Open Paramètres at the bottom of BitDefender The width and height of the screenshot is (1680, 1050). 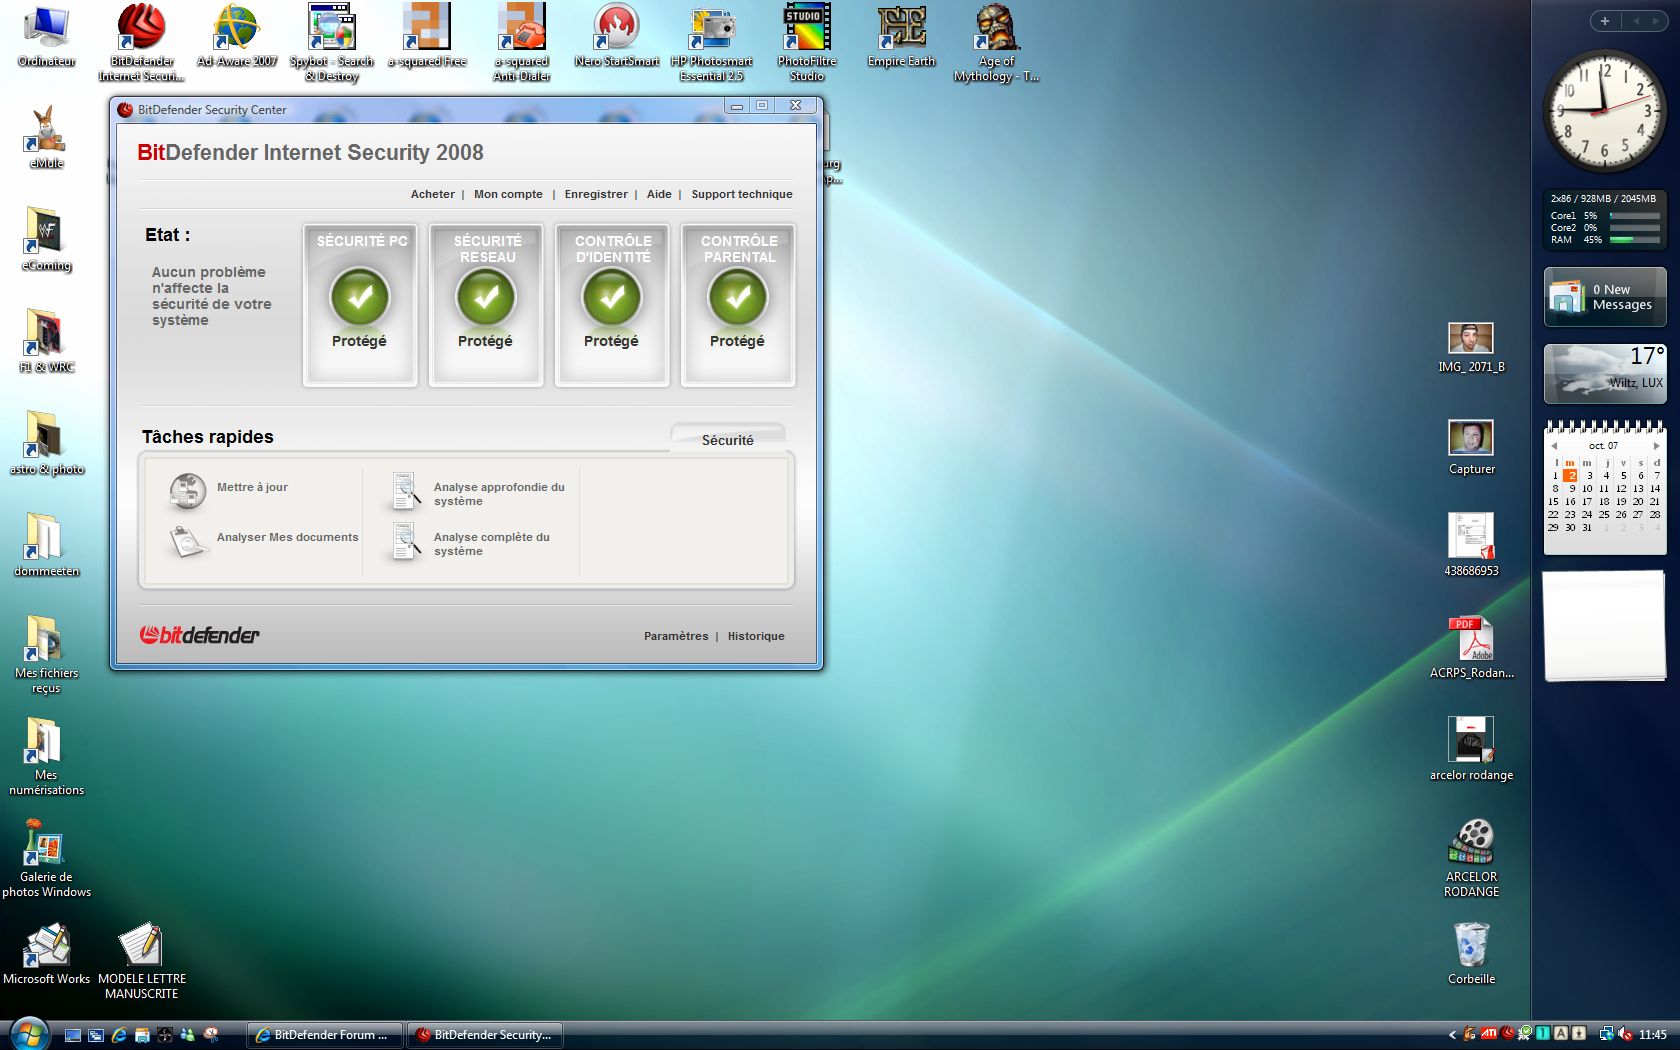[x=676, y=636]
